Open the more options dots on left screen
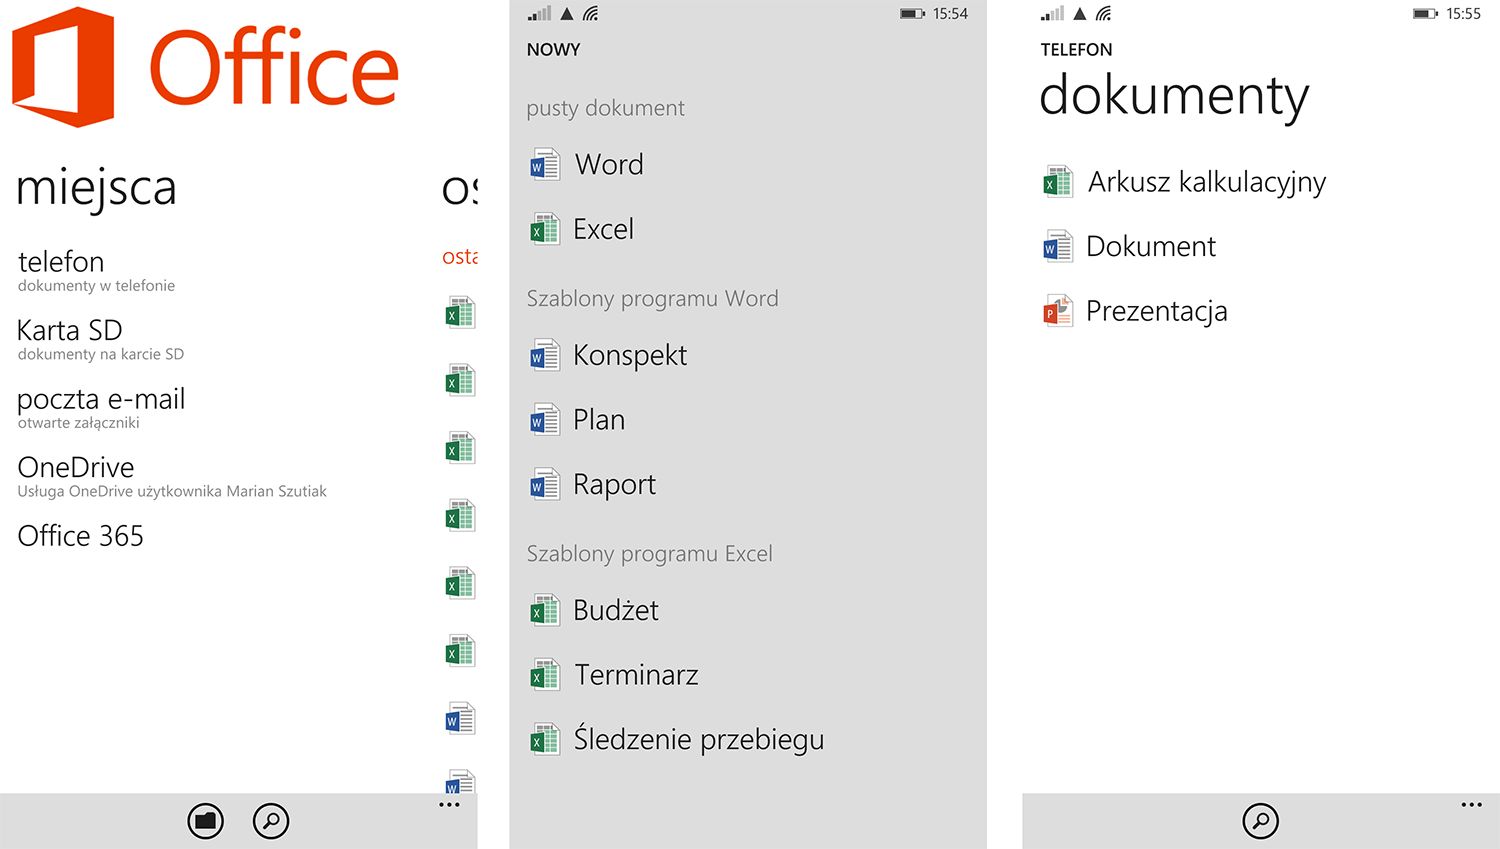The height and width of the screenshot is (849, 1500). 449,805
